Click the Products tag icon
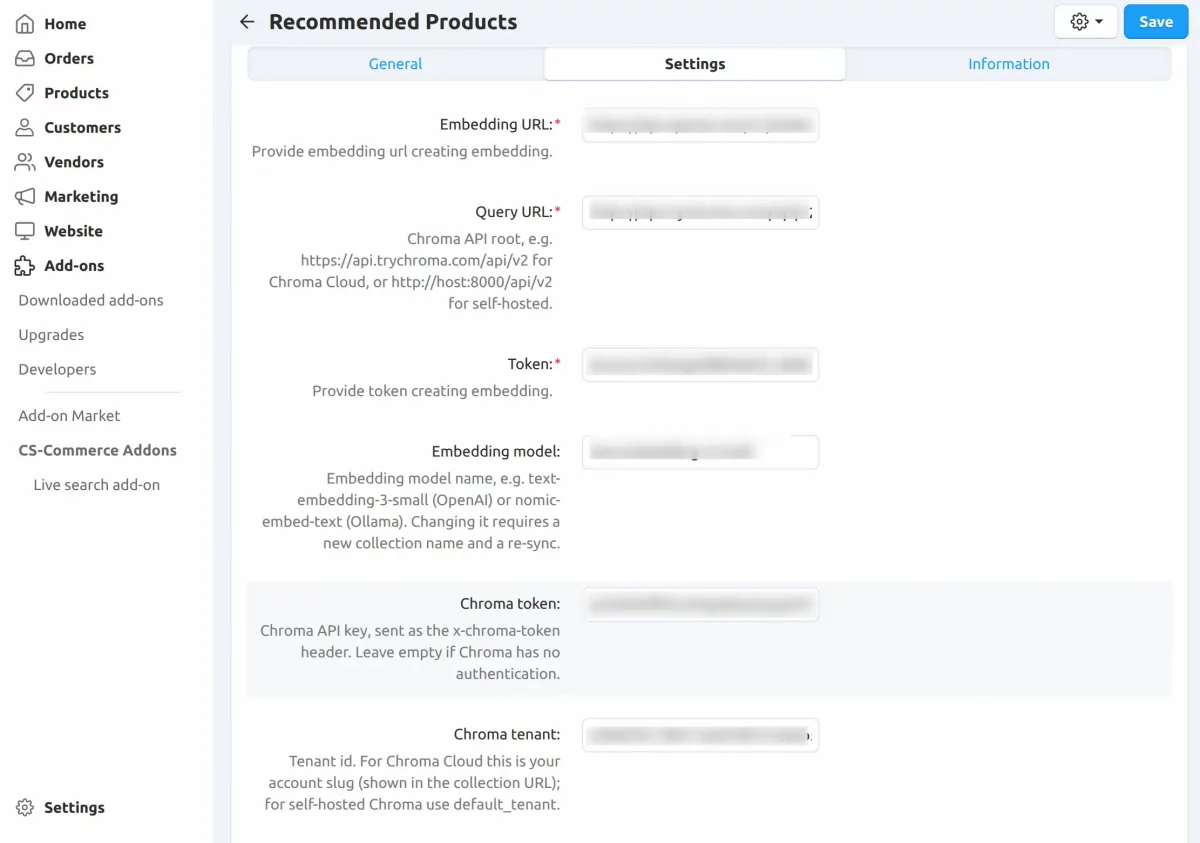Image resolution: width=1200 pixels, height=843 pixels. tap(25, 93)
